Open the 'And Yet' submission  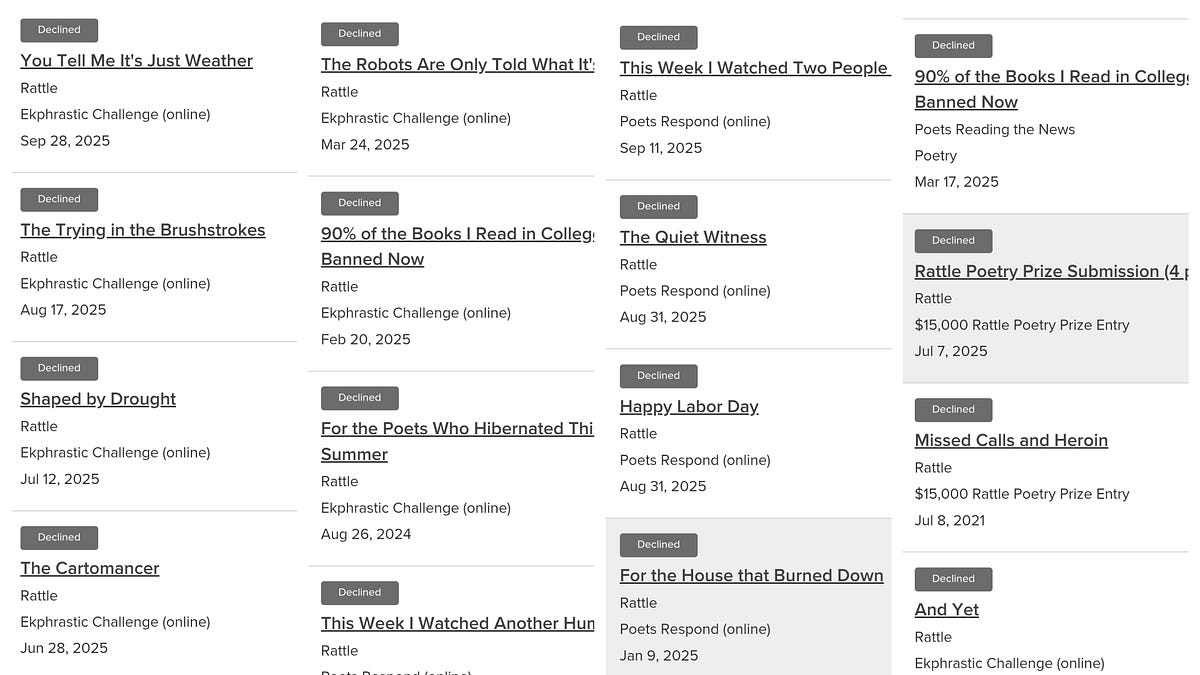(946, 608)
